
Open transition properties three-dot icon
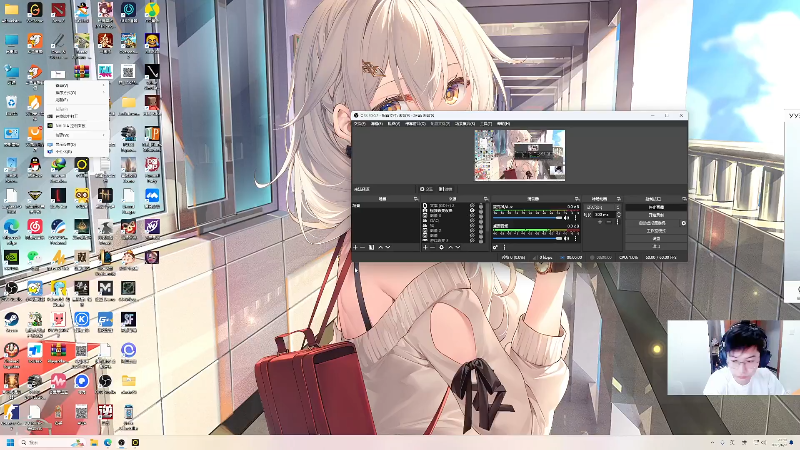pyautogui.click(x=617, y=222)
